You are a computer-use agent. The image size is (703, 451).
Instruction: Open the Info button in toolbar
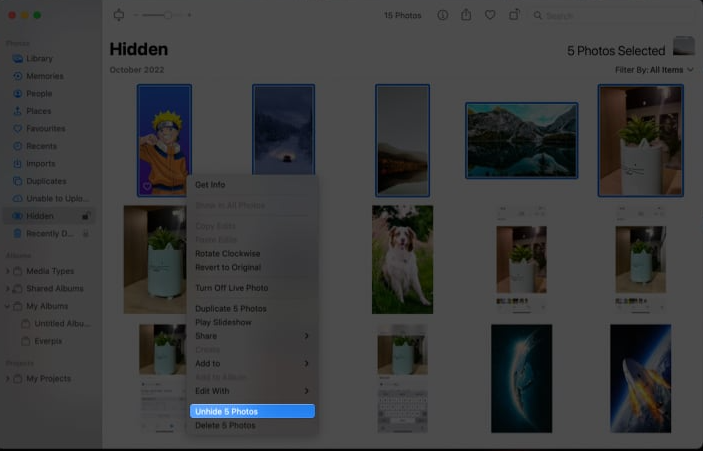[443, 15]
